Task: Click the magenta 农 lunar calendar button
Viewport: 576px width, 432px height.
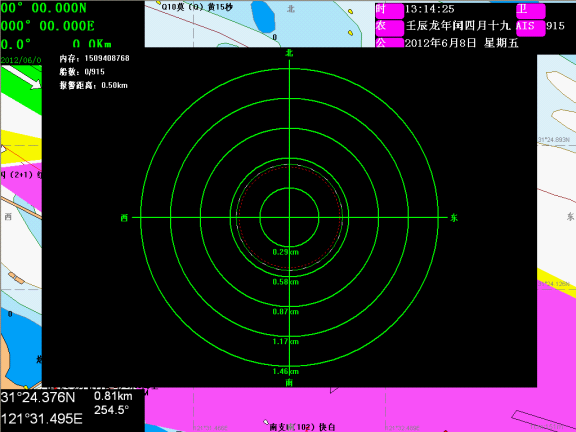Action: 389,26
